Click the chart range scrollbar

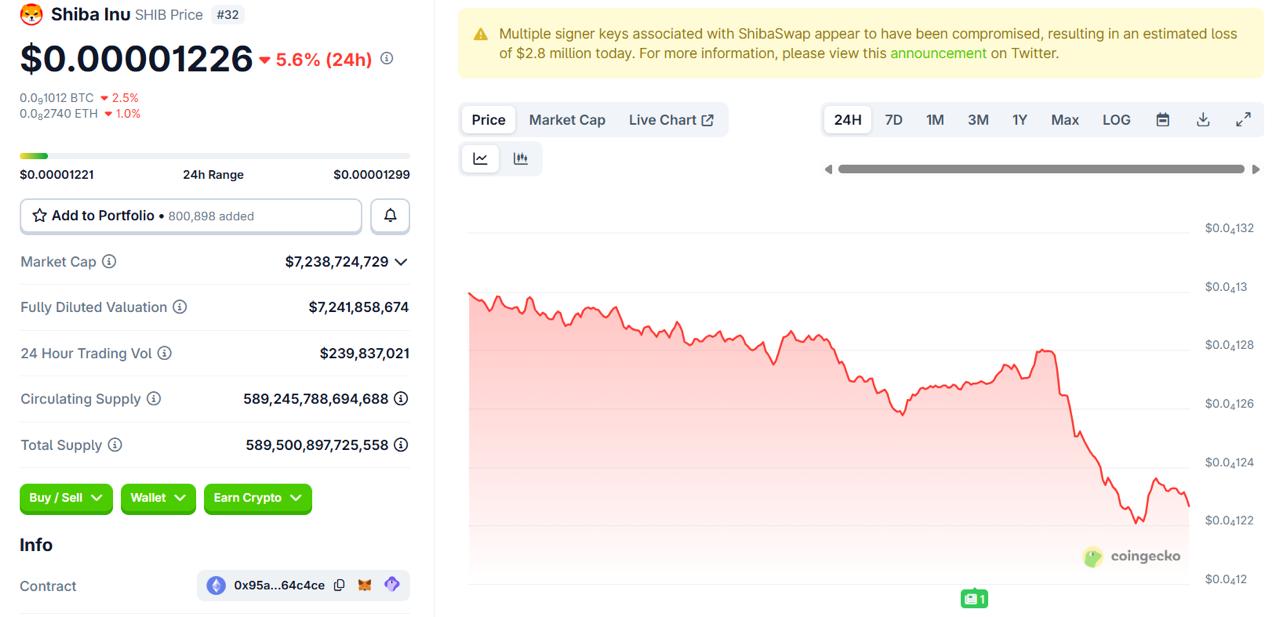point(1040,169)
